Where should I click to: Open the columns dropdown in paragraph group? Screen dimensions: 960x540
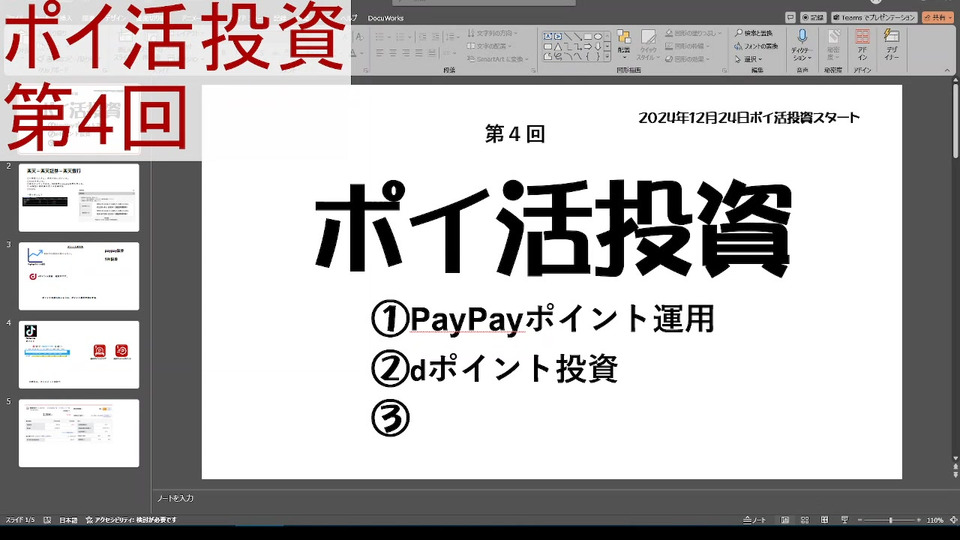pos(449,53)
